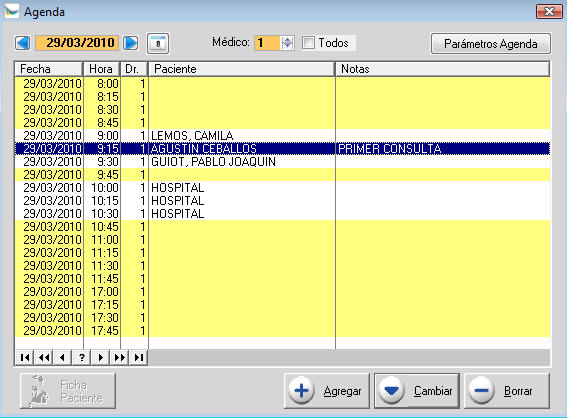Jump to first record in navigator
567x418 pixels.
[25, 358]
